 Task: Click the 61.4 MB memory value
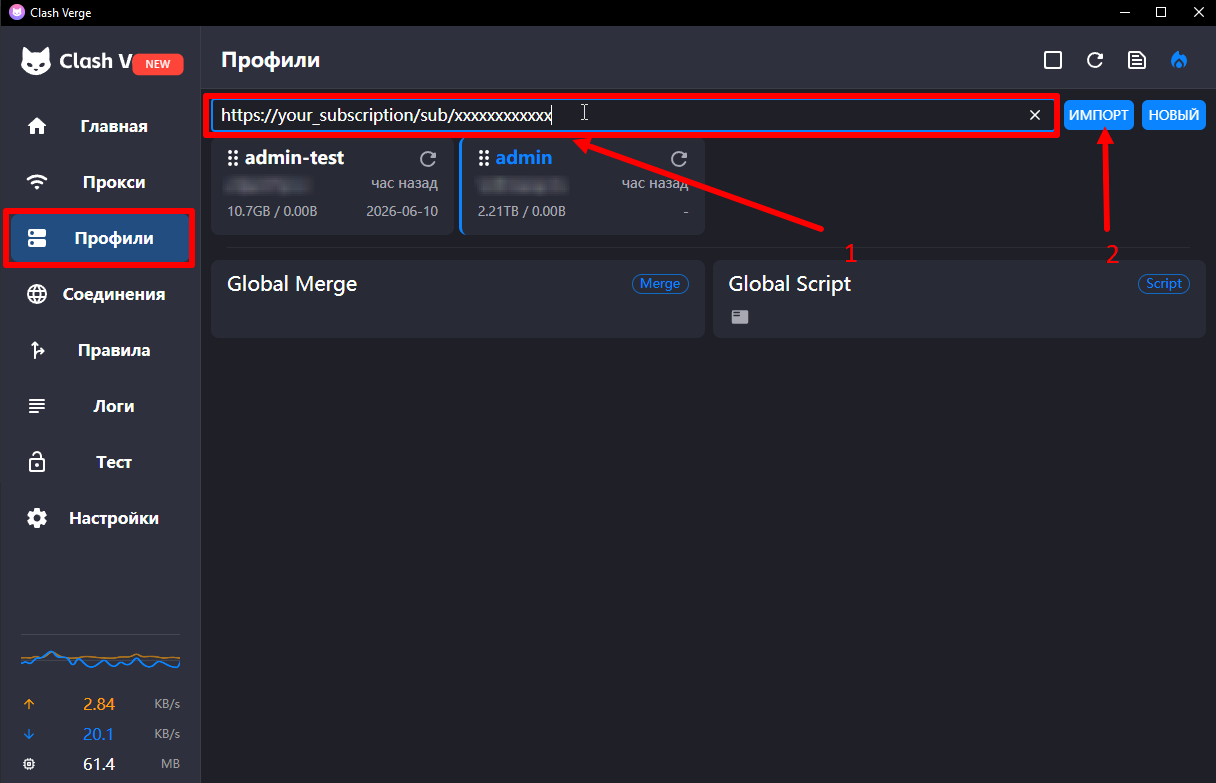[x=98, y=764]
